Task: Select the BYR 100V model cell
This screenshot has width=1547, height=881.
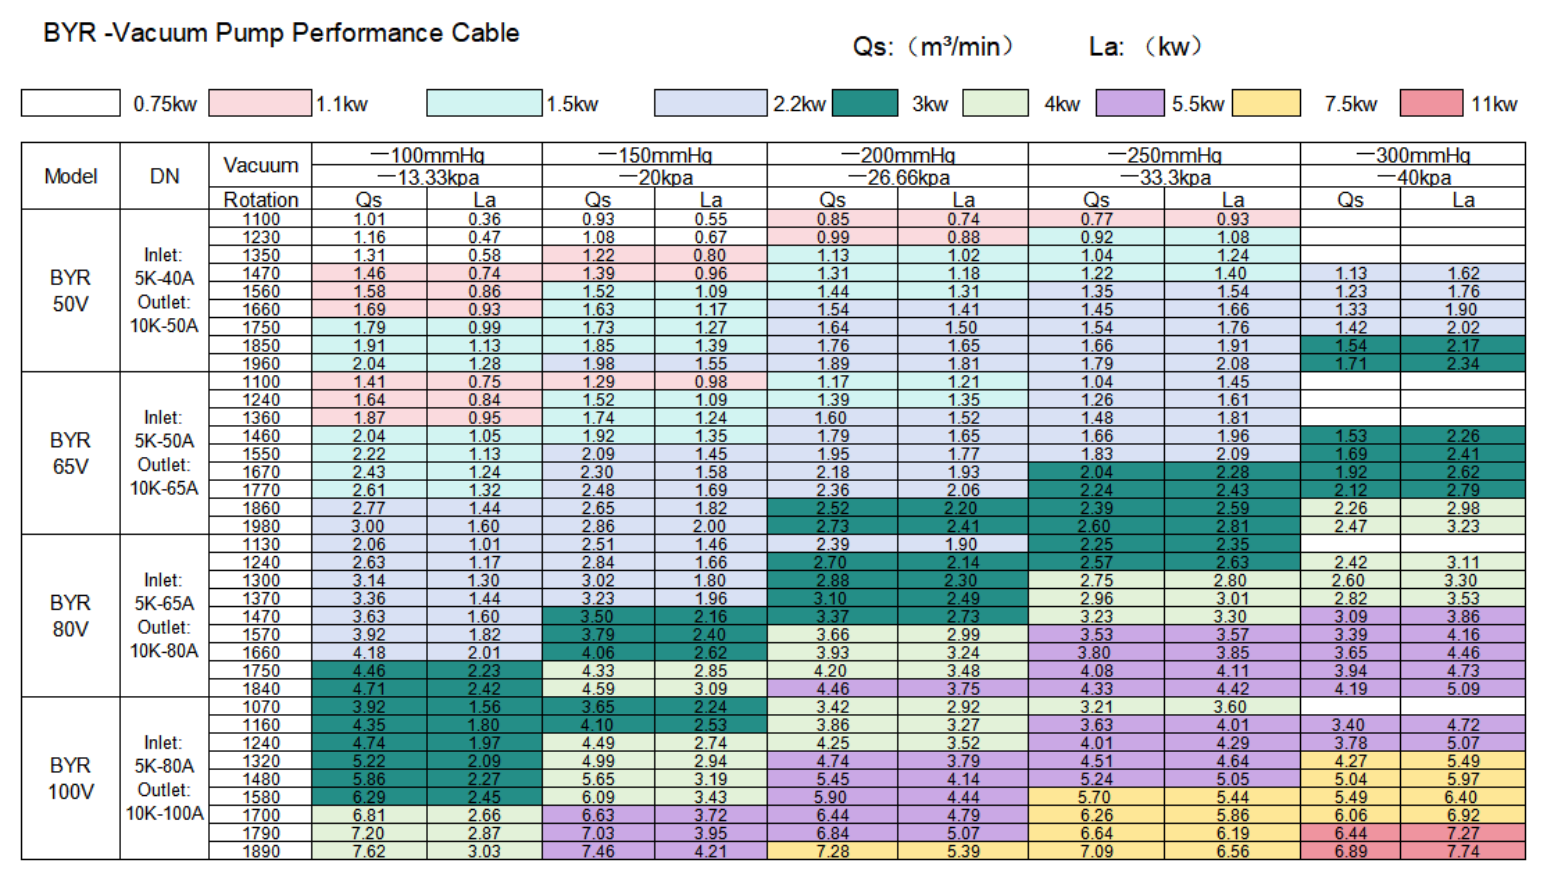Action: coord(71,778)
